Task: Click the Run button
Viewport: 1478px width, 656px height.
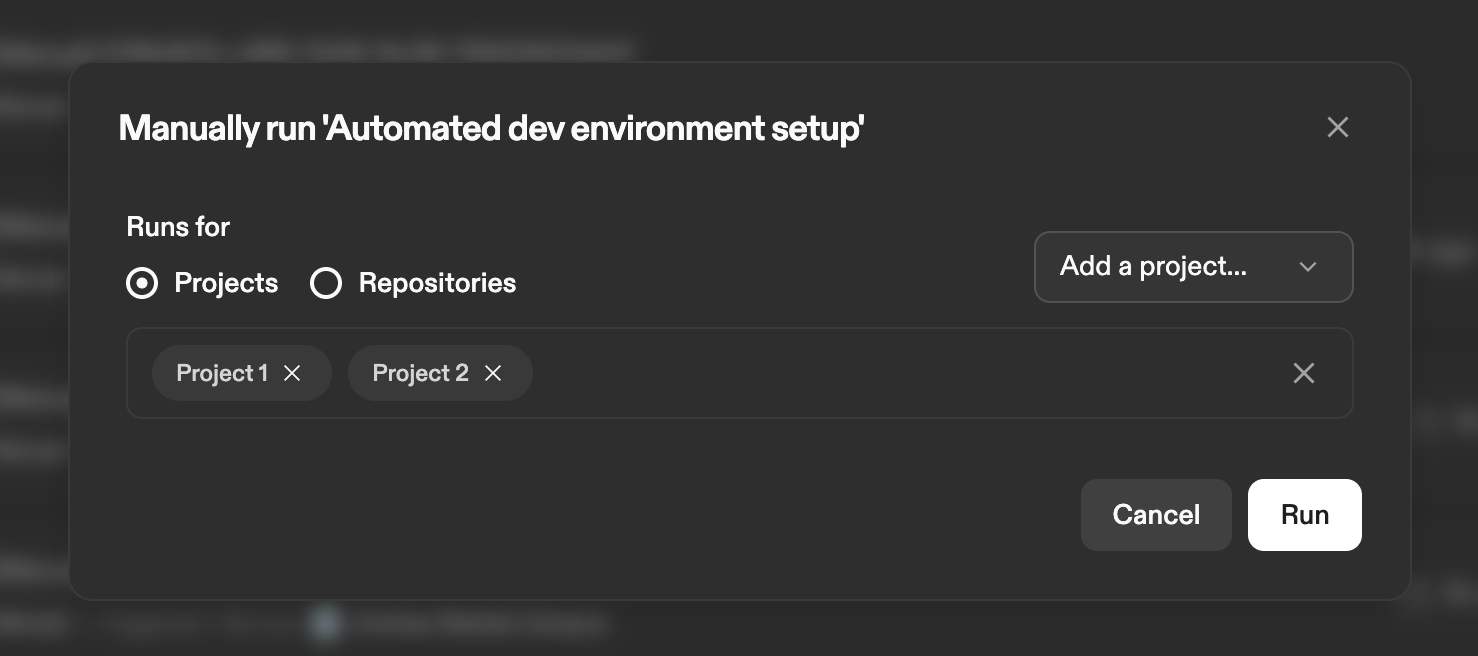Action: (x=1304, y=515)
